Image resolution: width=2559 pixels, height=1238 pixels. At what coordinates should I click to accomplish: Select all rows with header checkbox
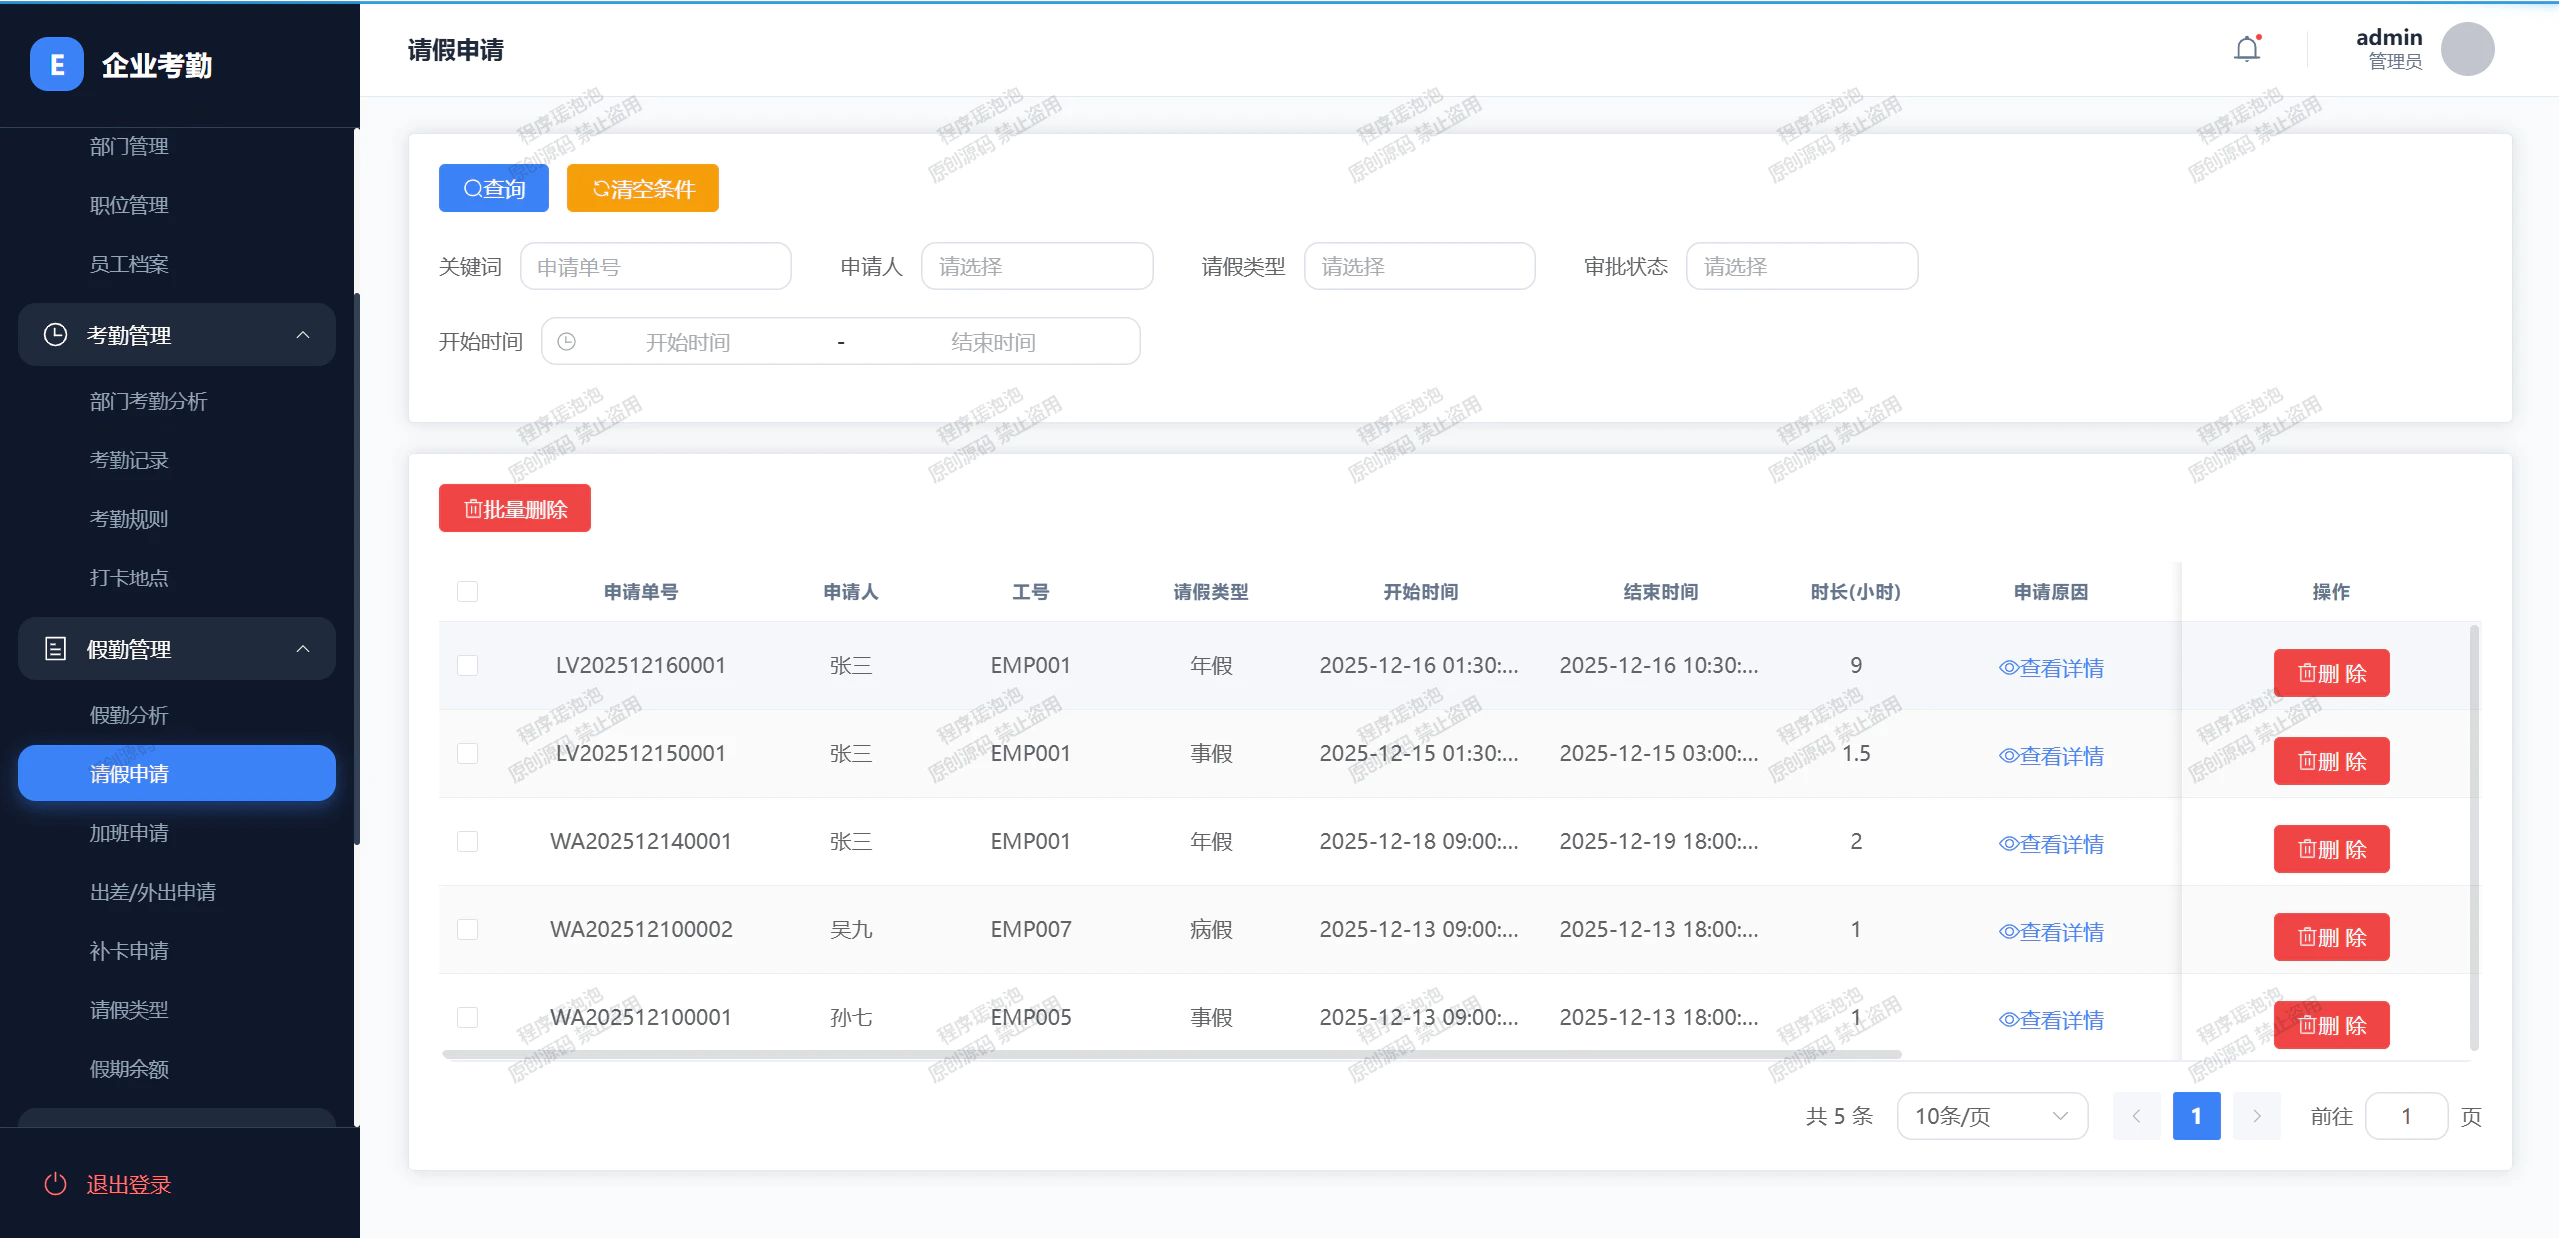point(467,592)
